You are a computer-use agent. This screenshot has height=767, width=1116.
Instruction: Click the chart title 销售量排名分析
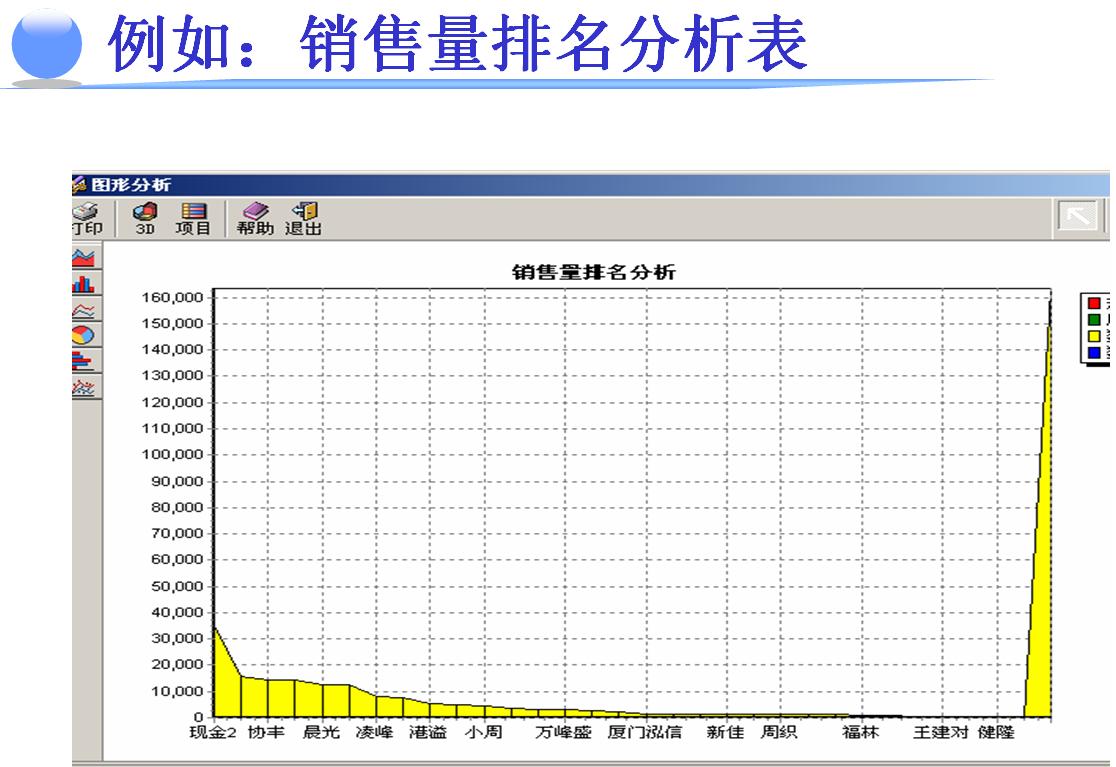[x=595, y=272]
